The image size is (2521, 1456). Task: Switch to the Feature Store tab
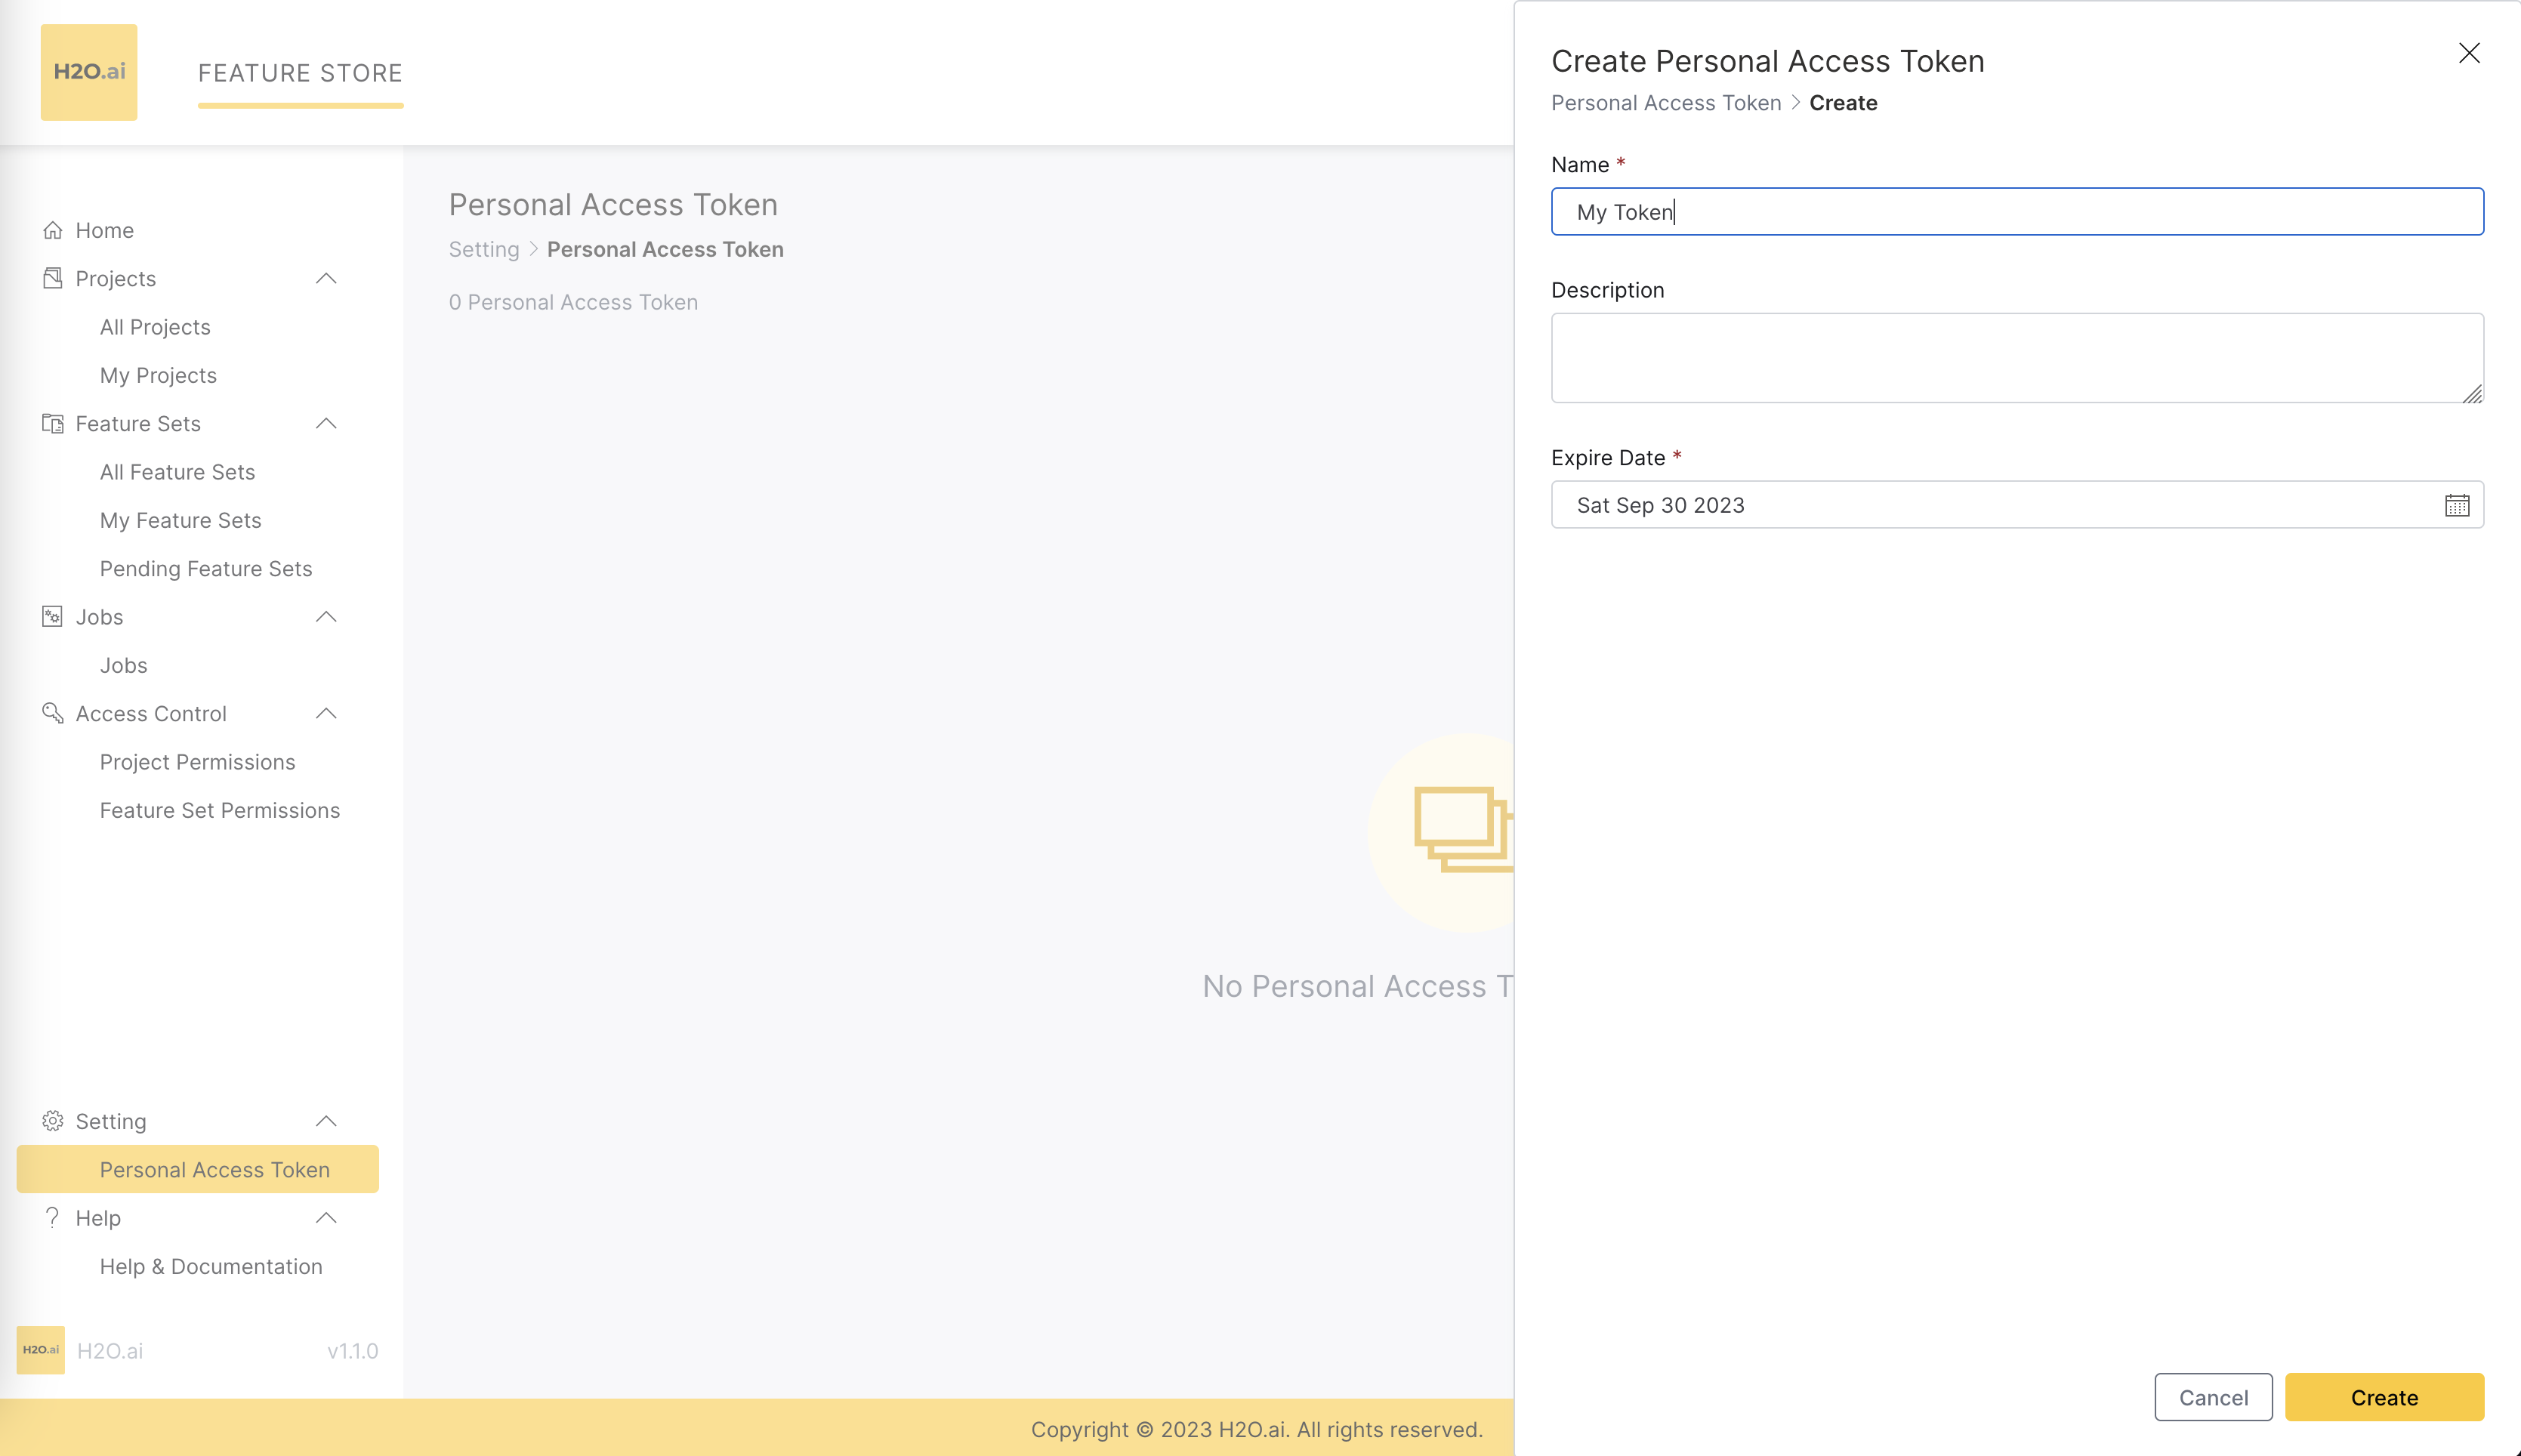[300, 72]
